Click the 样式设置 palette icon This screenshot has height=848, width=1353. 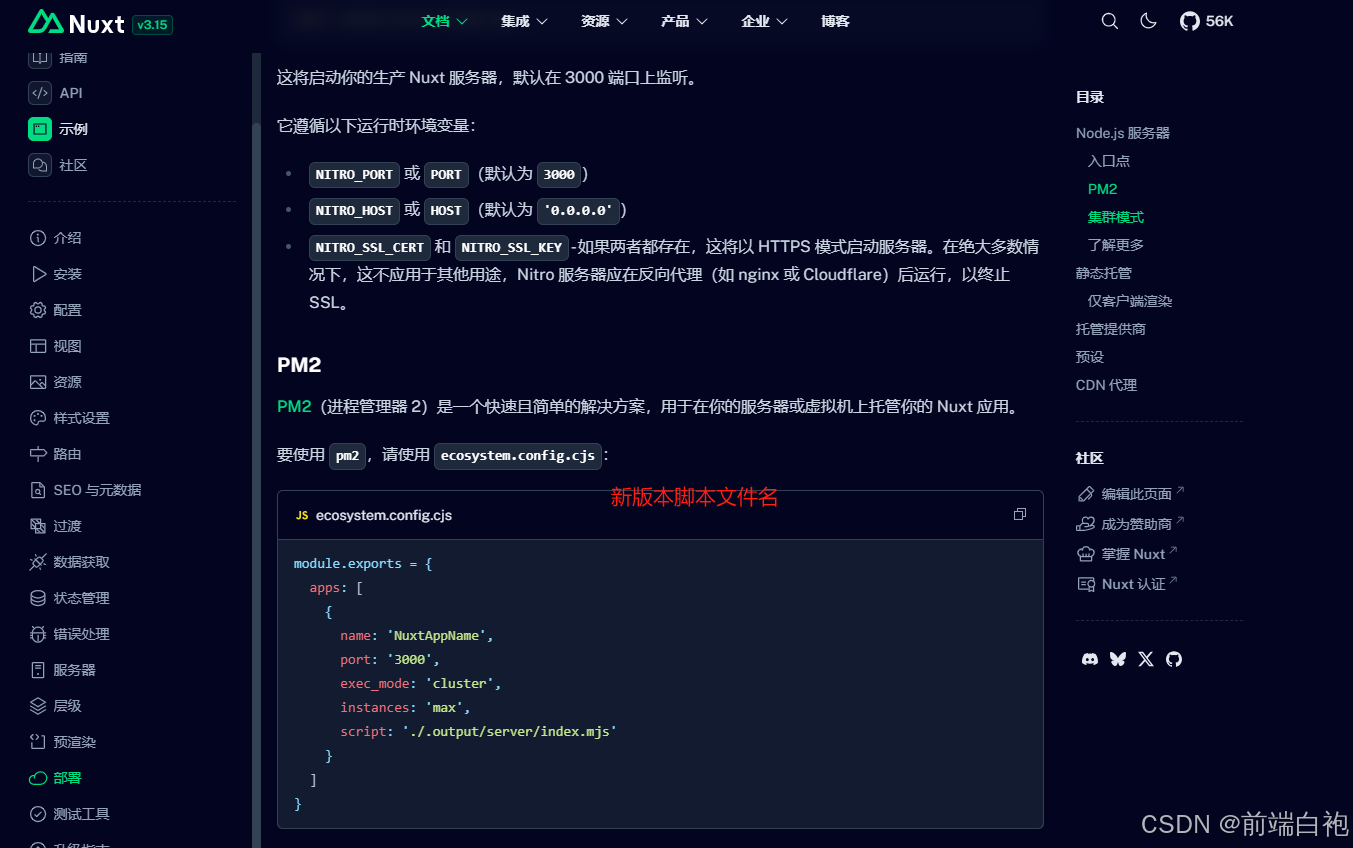pos(38,418)
